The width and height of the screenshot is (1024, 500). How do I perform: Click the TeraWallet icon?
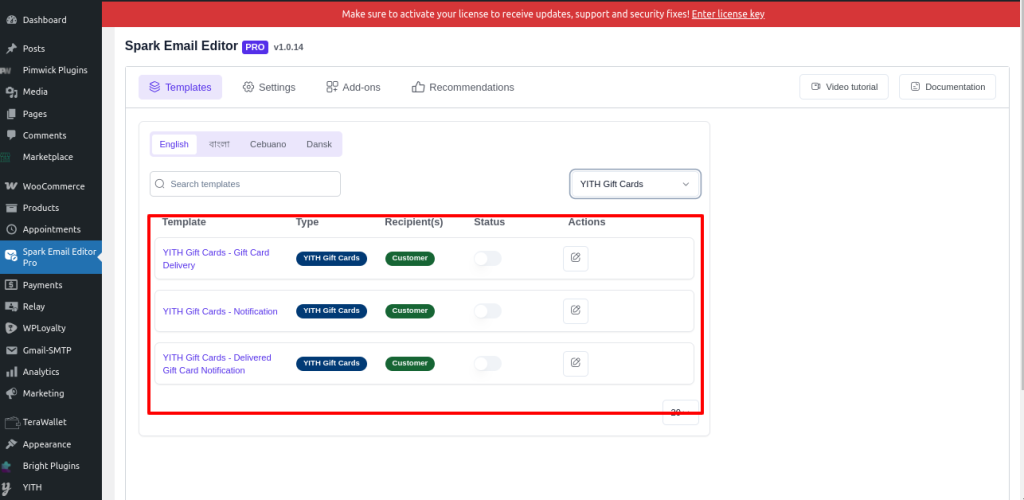(11, 422)
